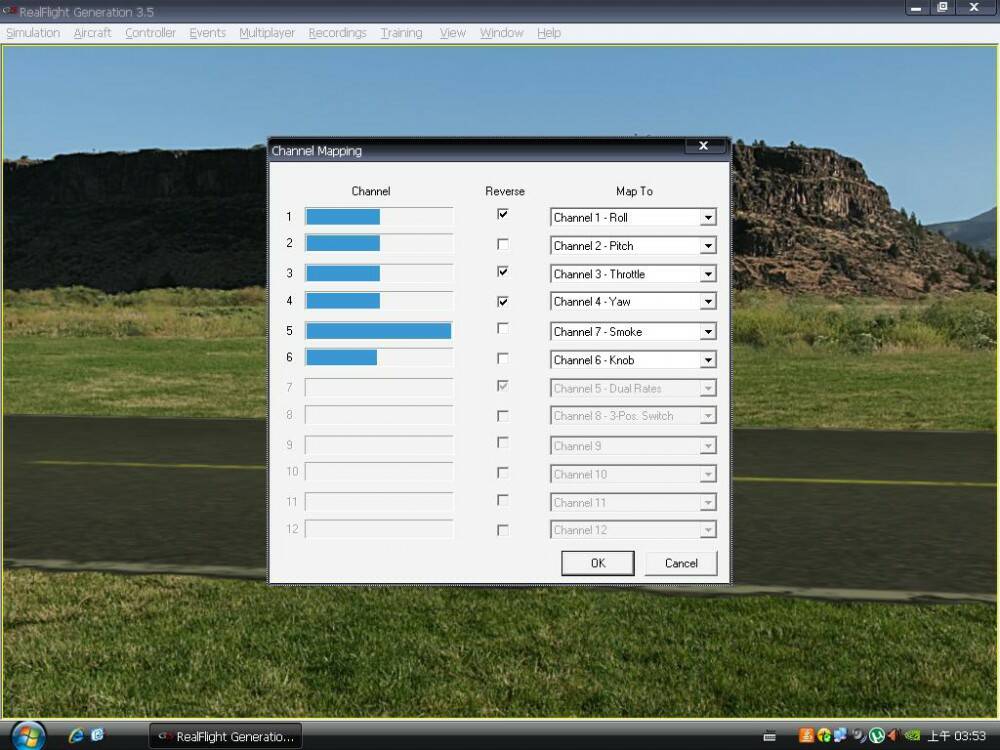
Task: Open the Channel 8 - 3-Pos. Switch dropdown
Action: pos(633,416)
